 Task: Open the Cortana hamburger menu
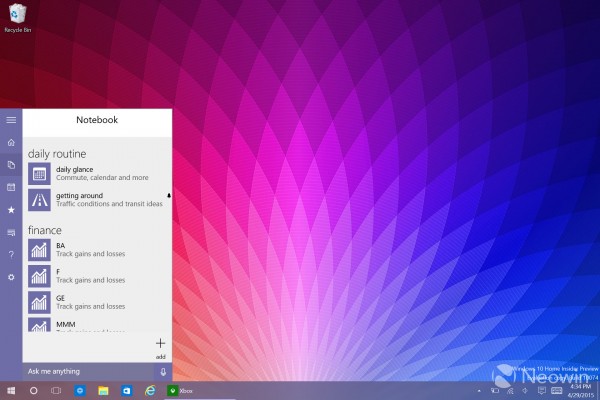point(11,120)
